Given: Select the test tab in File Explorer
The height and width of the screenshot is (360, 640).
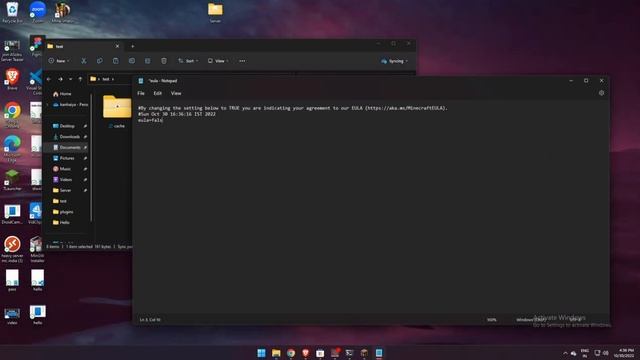Looking at the screenshot, I should click(84, 47).
